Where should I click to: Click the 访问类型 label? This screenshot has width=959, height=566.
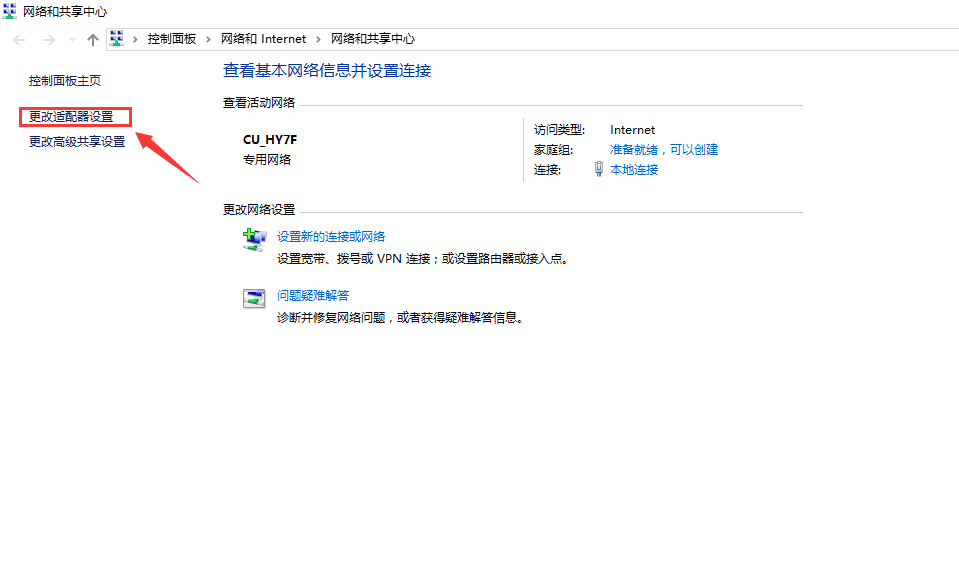point(559,130)
